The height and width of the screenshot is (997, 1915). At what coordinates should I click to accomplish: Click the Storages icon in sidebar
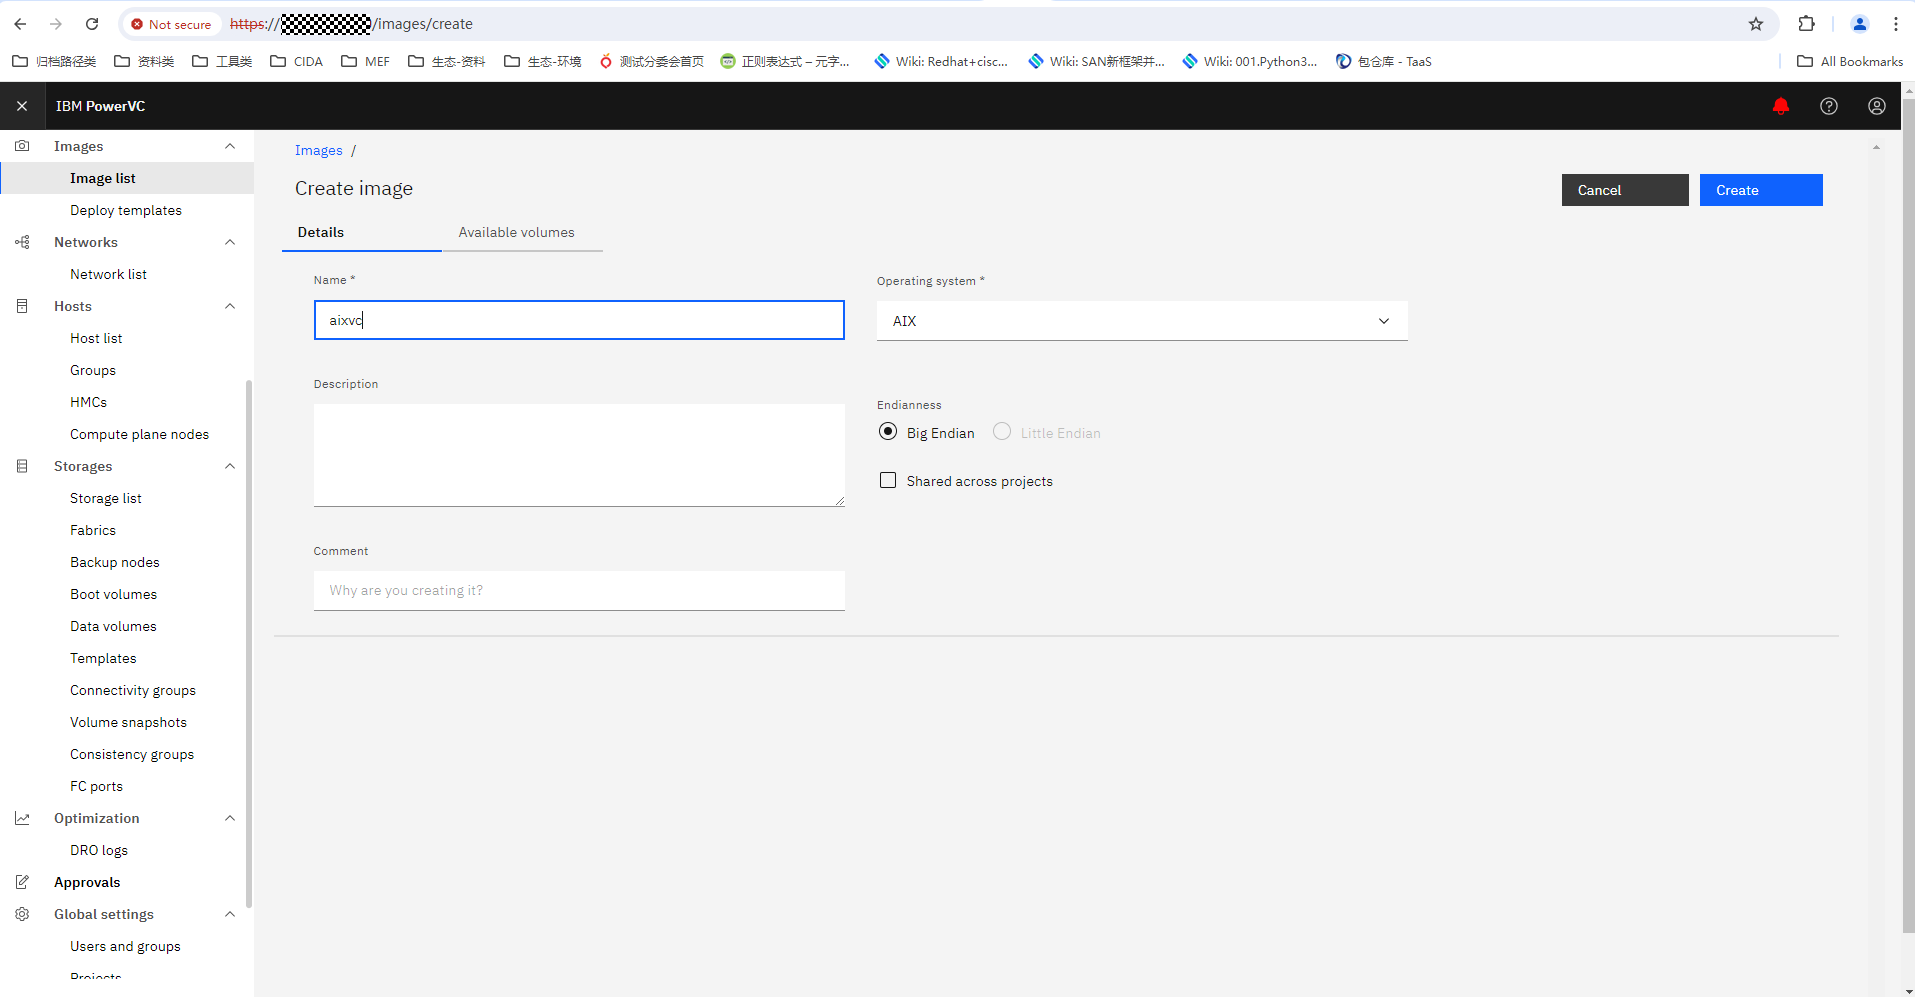22,466
